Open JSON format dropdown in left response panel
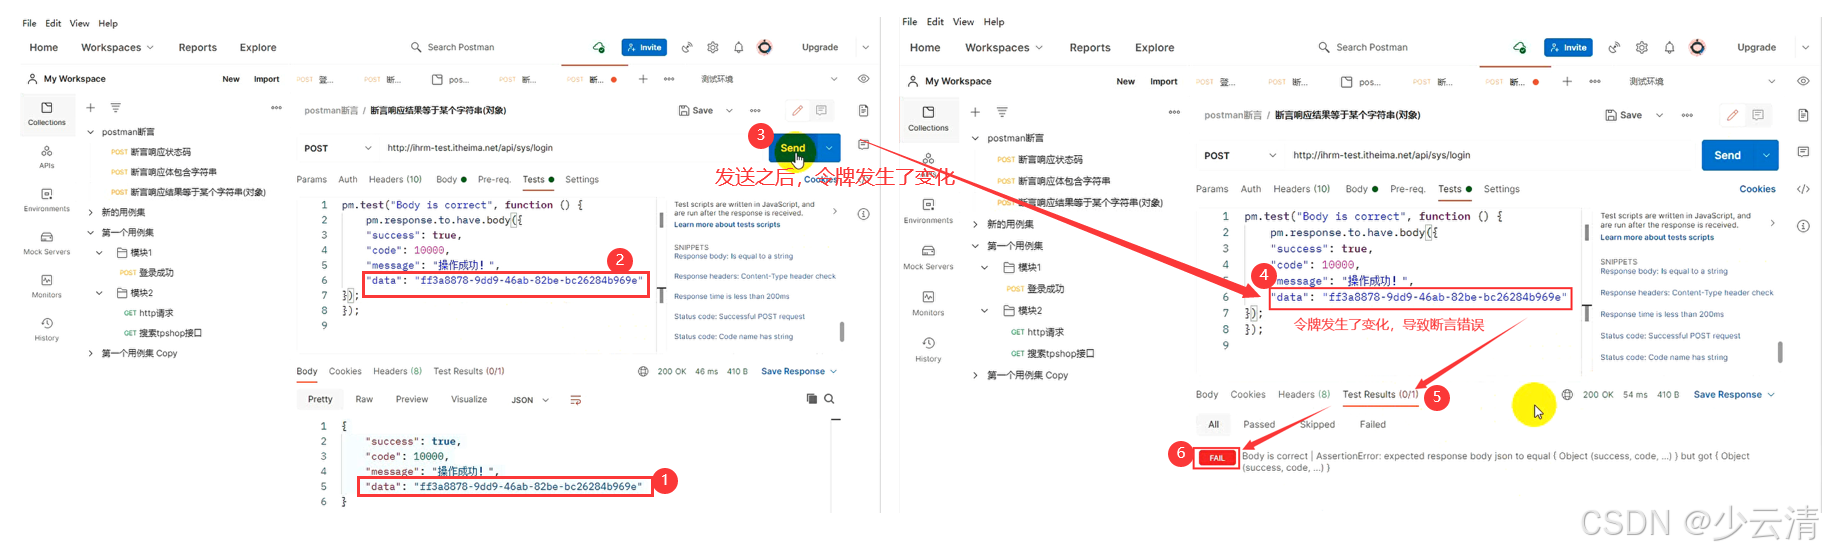1823x555 pixels. tap(531, 399)
